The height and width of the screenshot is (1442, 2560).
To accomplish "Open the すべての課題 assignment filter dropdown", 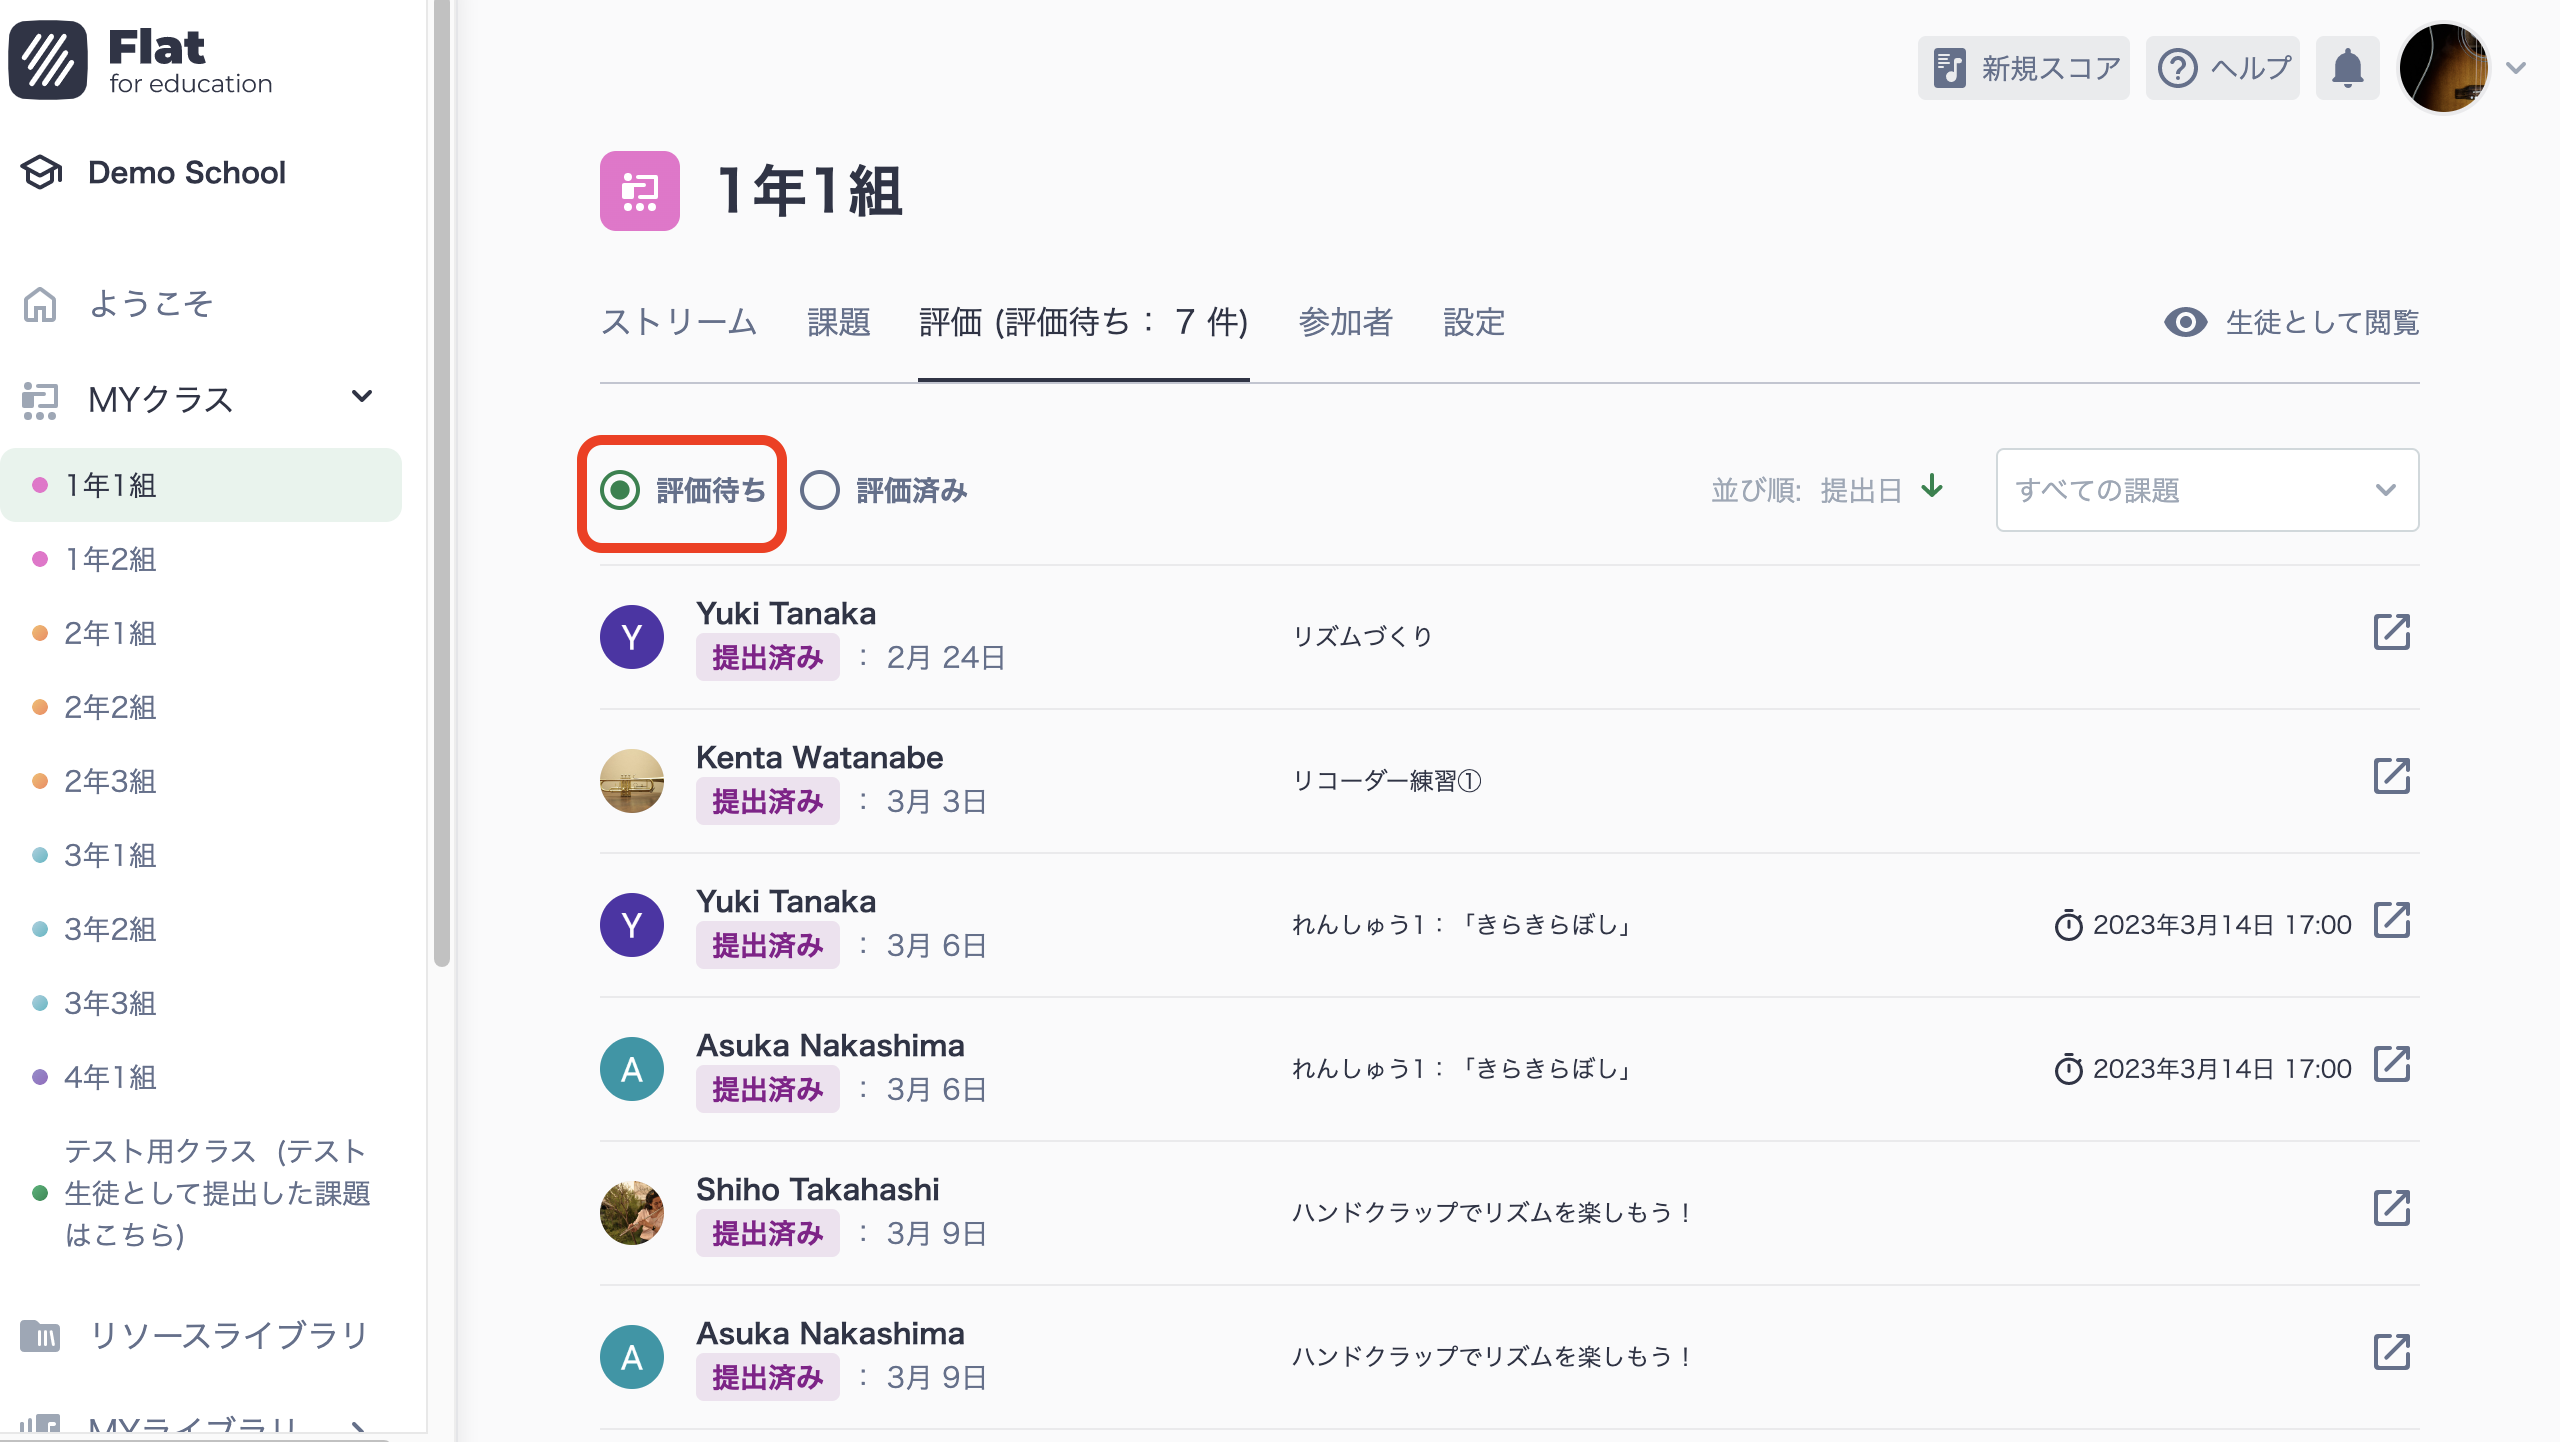I will pyautogui.click(x=2206, y=490).
